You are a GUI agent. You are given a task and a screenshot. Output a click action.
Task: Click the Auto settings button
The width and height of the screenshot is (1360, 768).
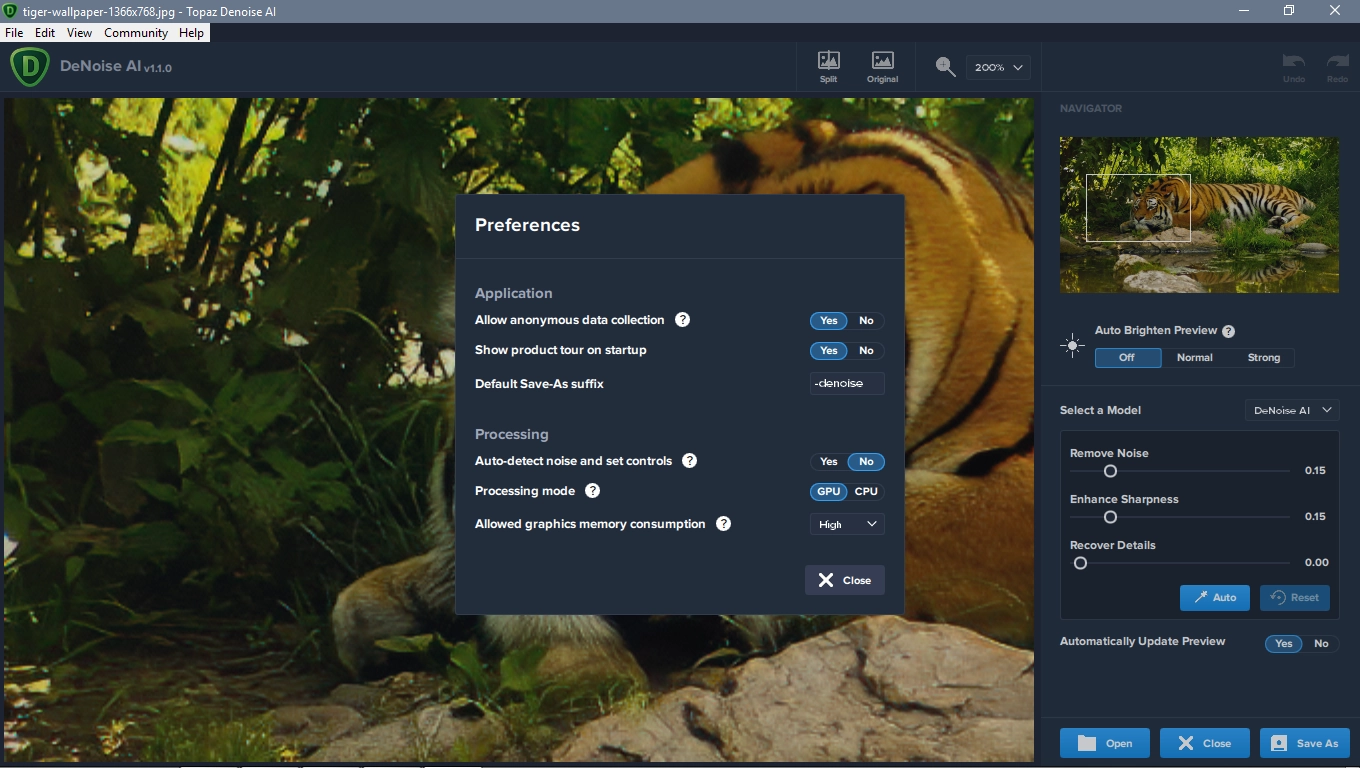(x=1215, y=597)
